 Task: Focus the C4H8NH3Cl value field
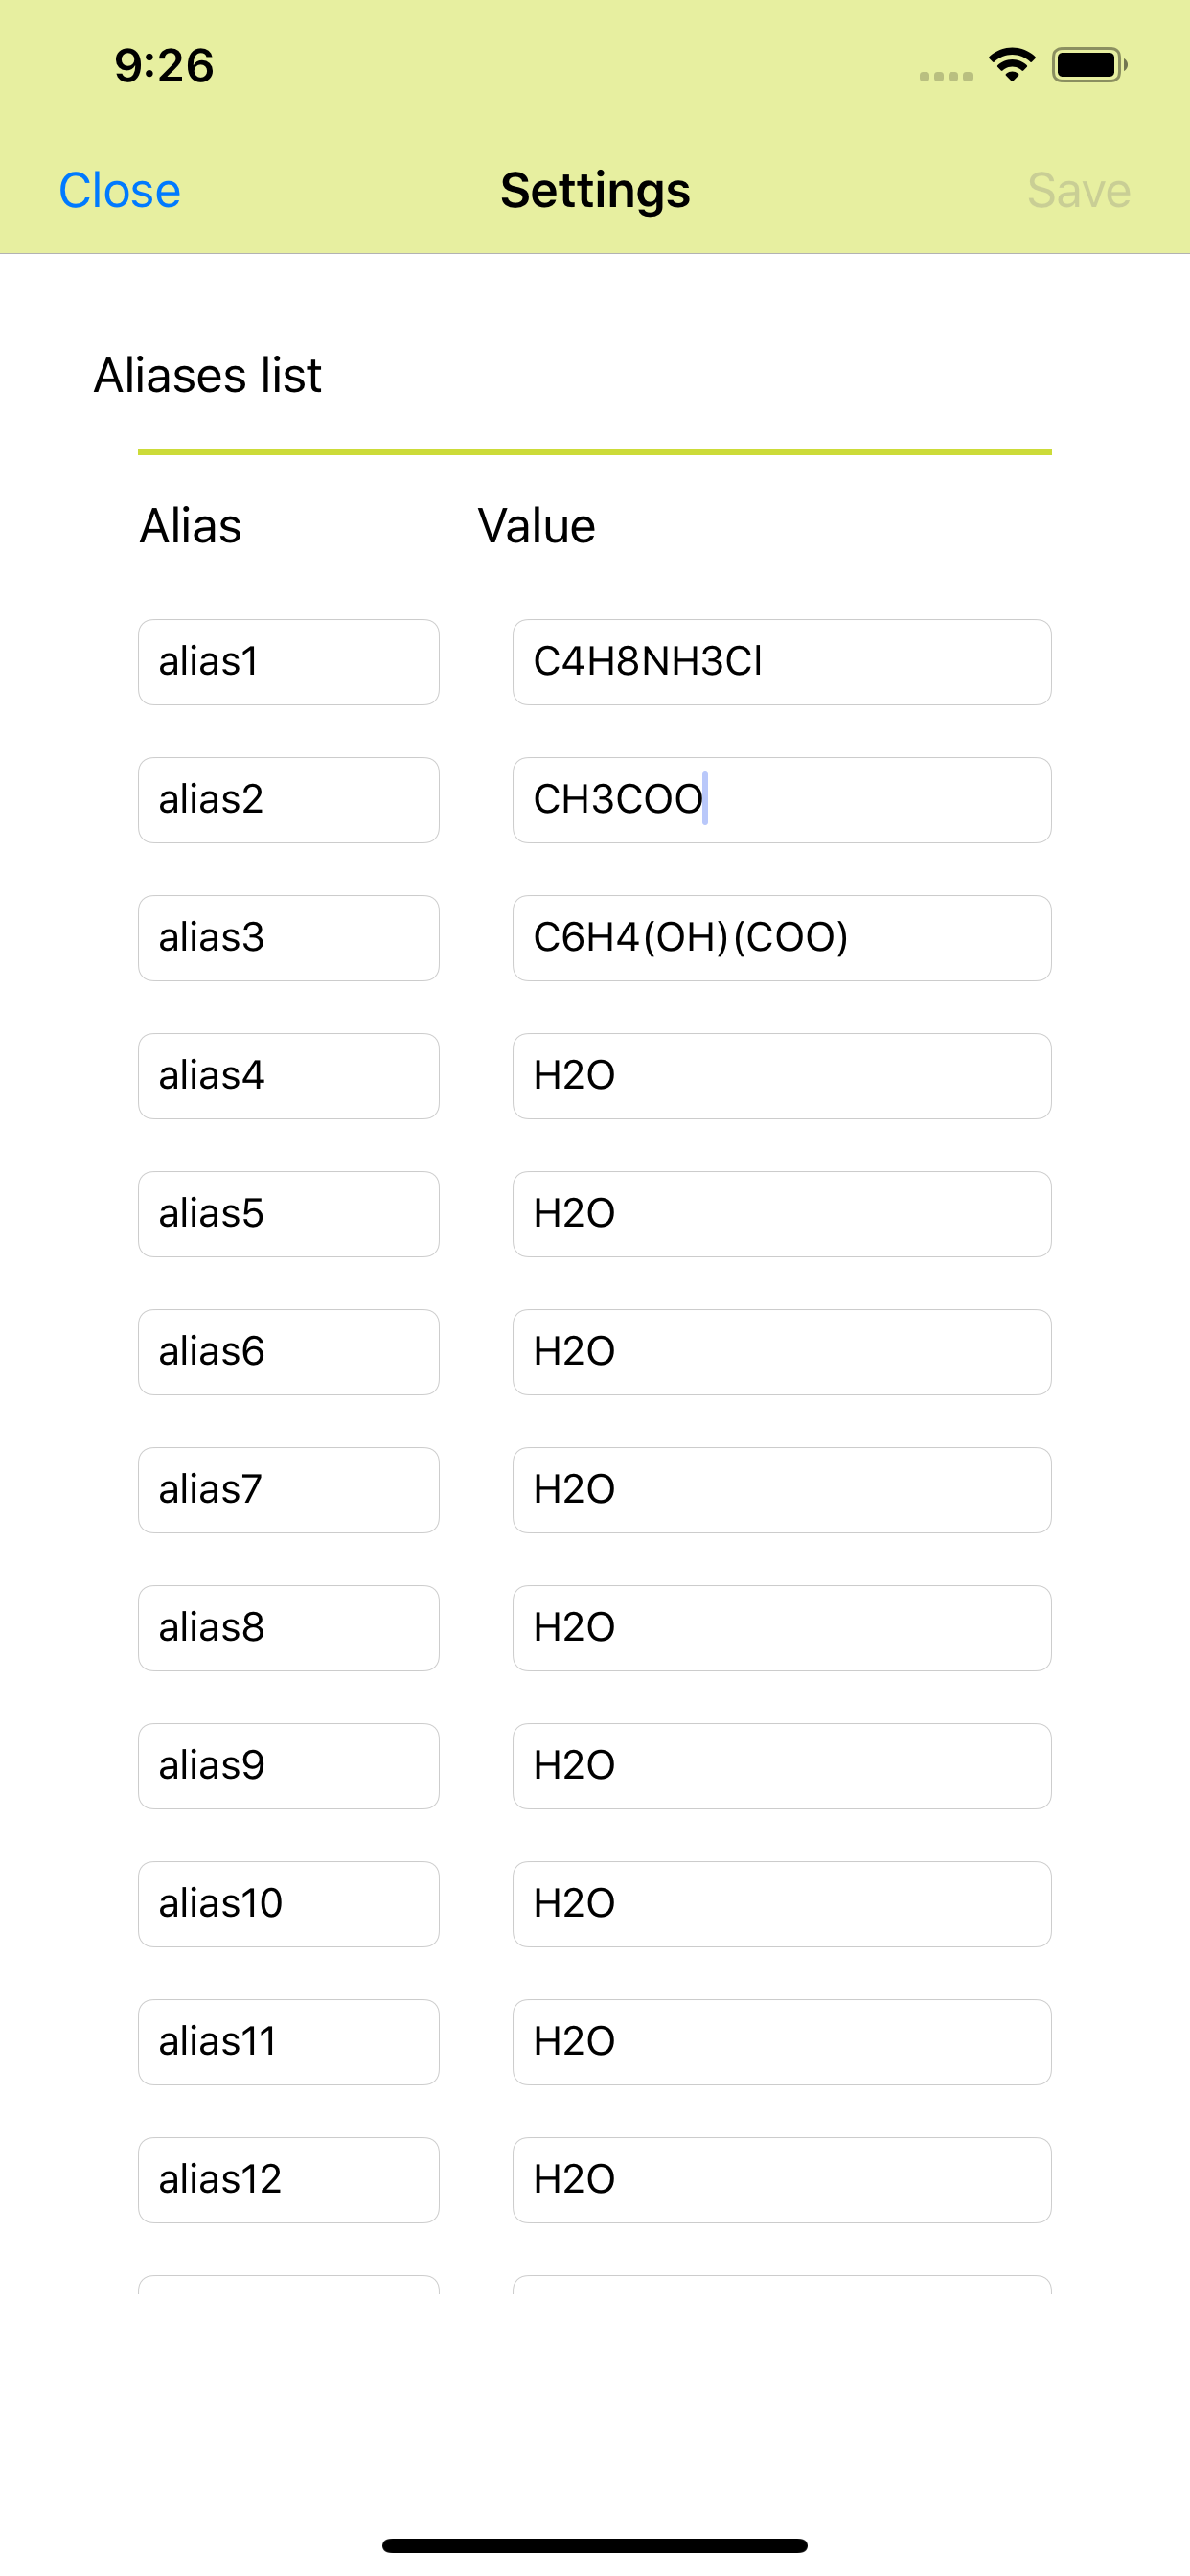pos(781,662)
